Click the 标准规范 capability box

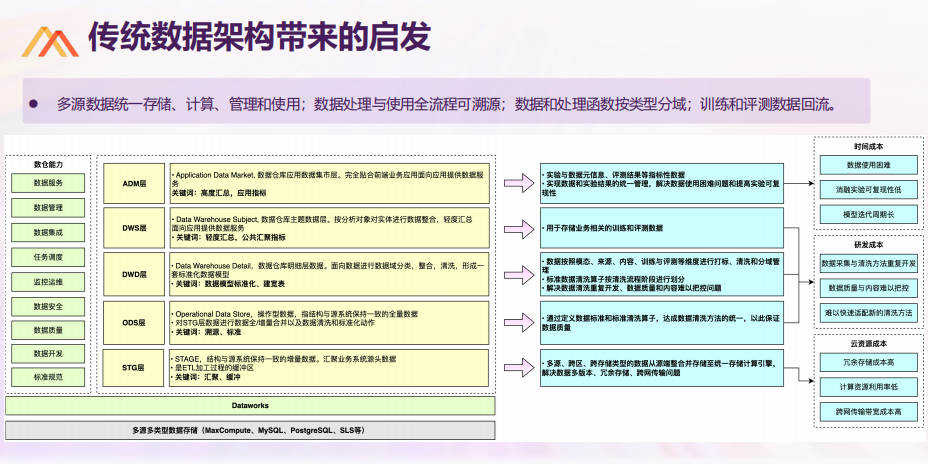48,377
